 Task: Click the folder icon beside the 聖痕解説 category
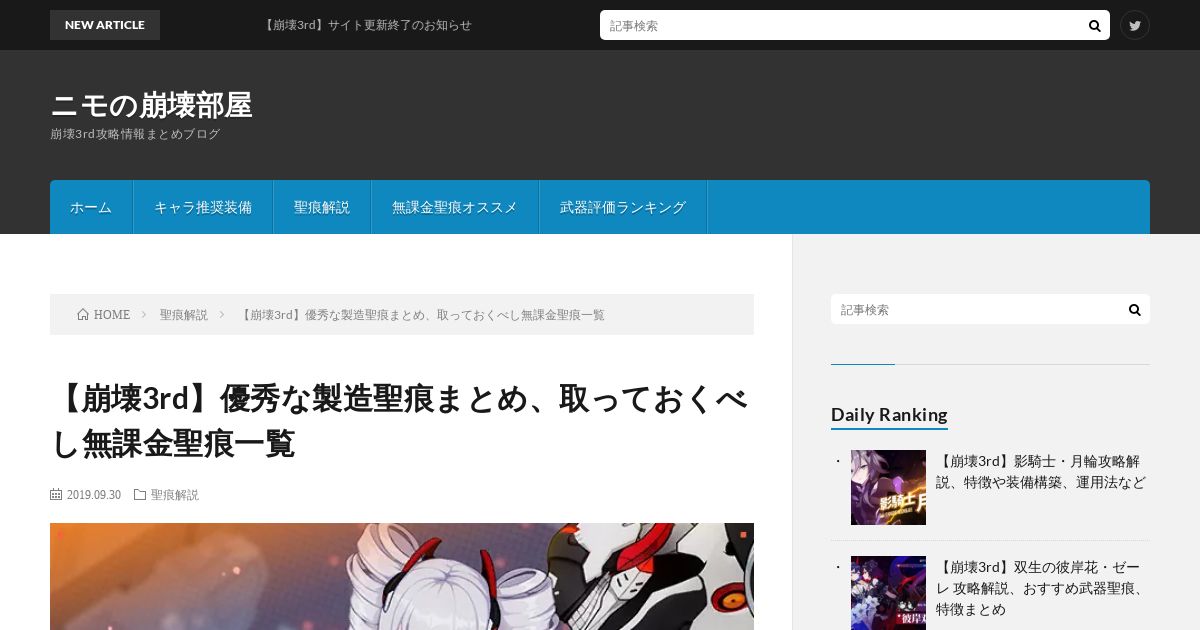(140, 495)
